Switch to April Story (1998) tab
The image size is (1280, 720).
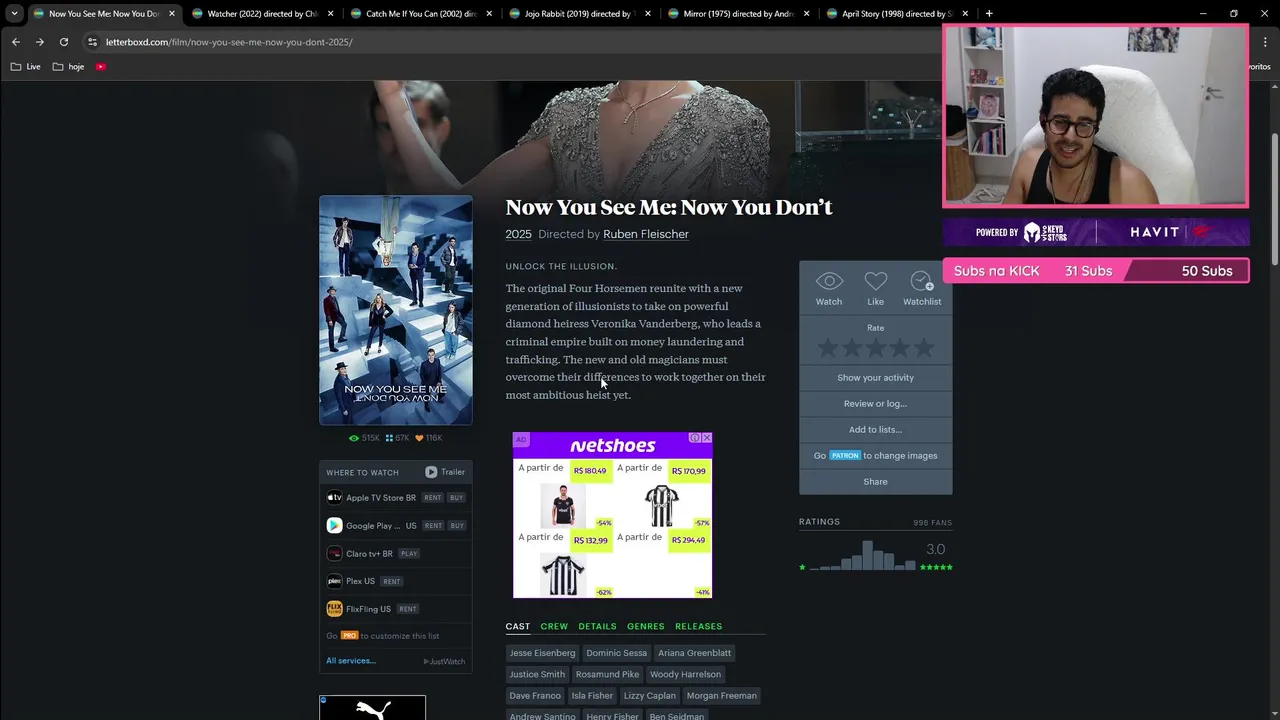point(897,14)
